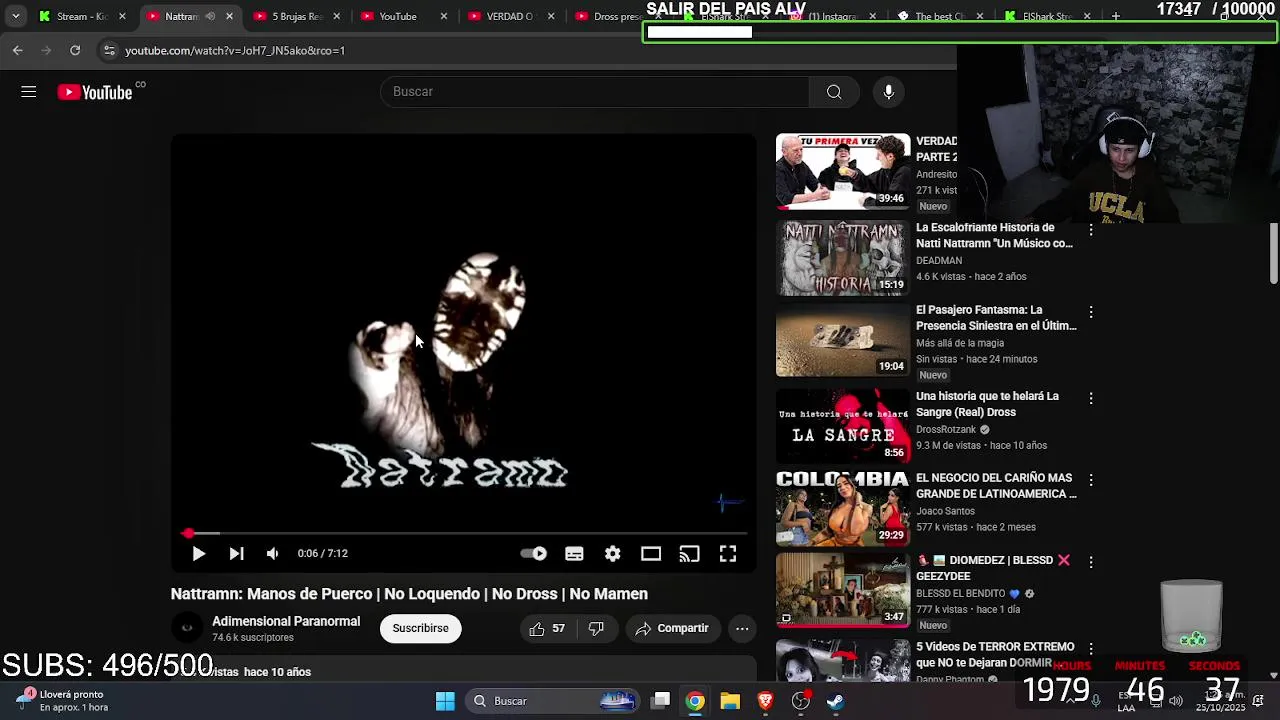This screenshot has width=1280, height=720.
Task: Seek along the video progress bar
Action: pos(463,533)
